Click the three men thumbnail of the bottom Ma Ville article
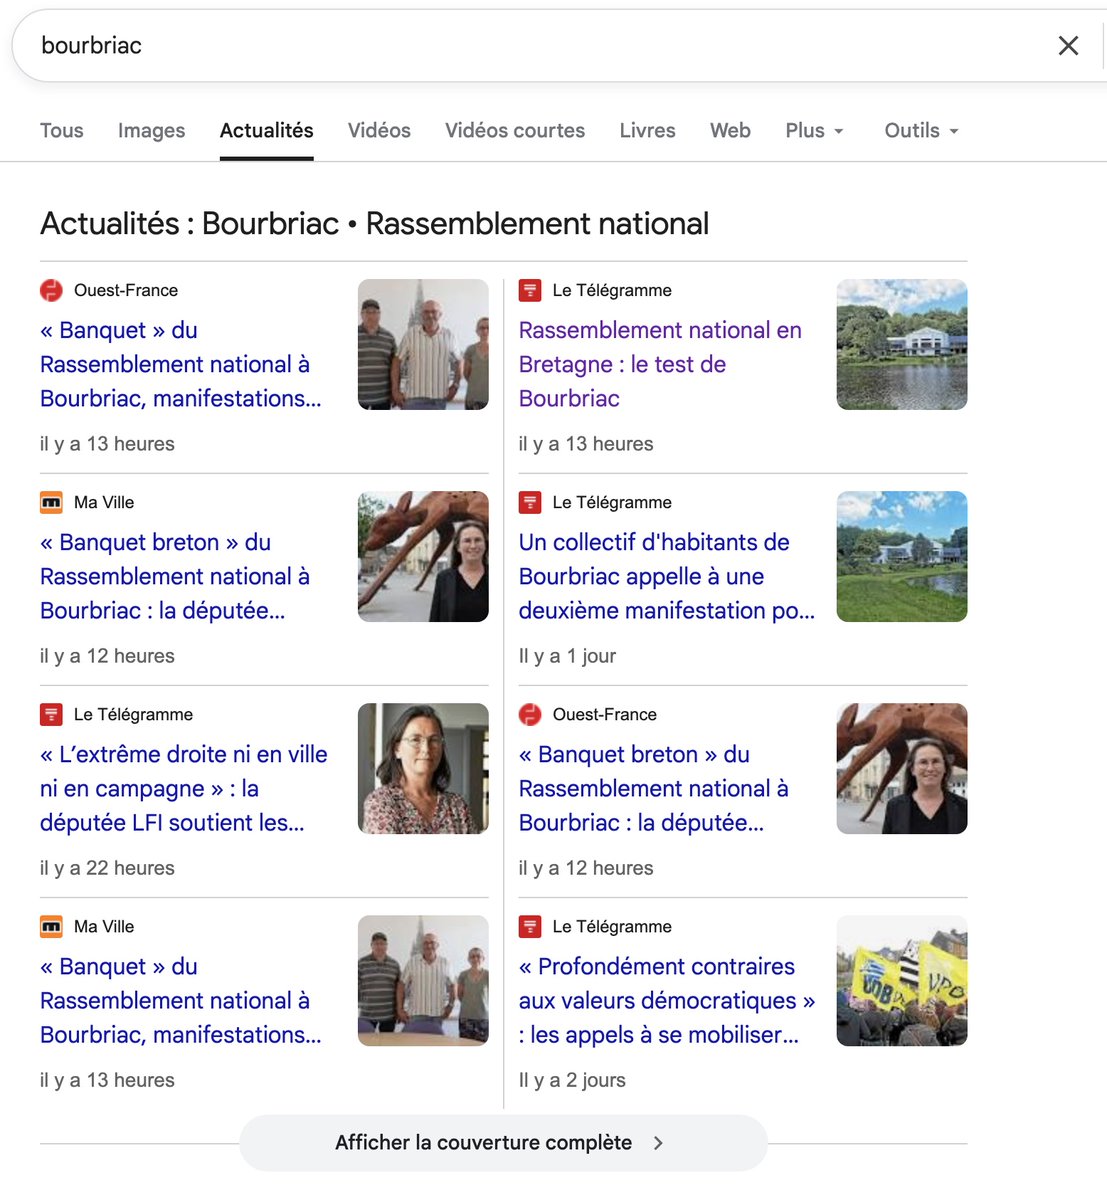Screen dimensions: 1107x1200 click(x=423, y=980)
